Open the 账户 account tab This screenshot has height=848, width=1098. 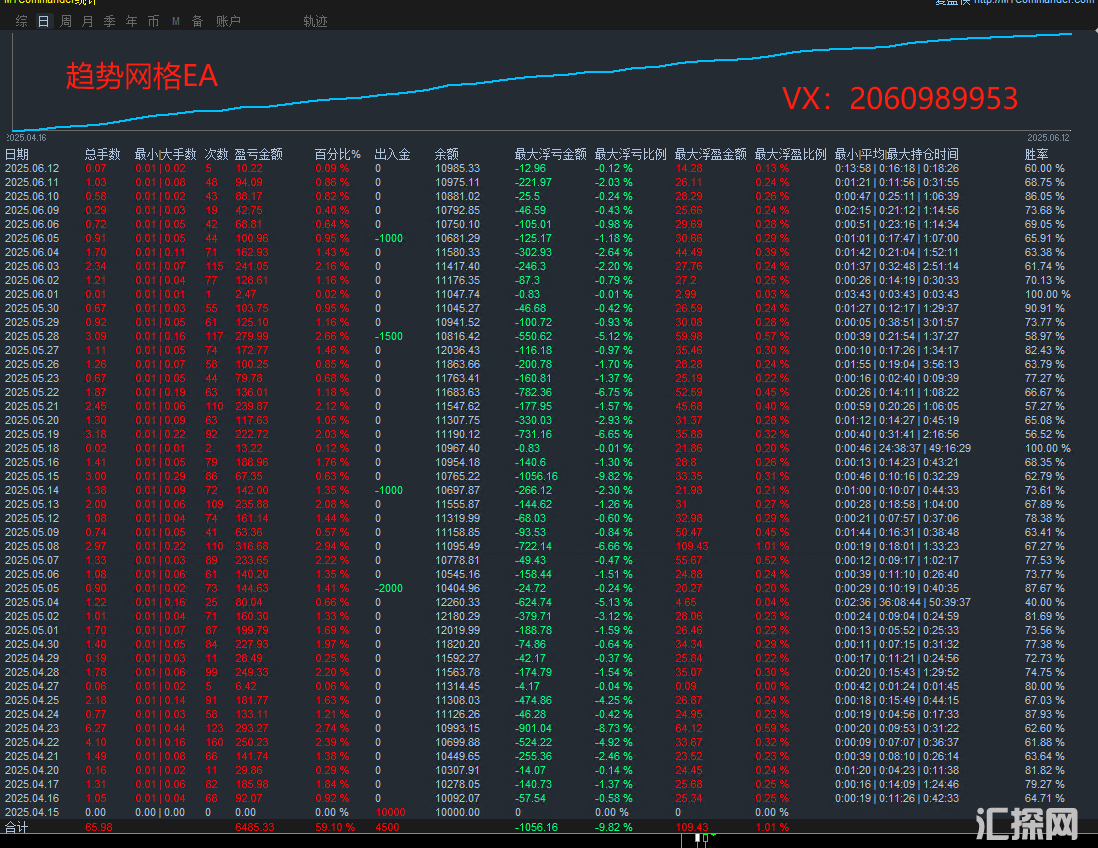228,21
